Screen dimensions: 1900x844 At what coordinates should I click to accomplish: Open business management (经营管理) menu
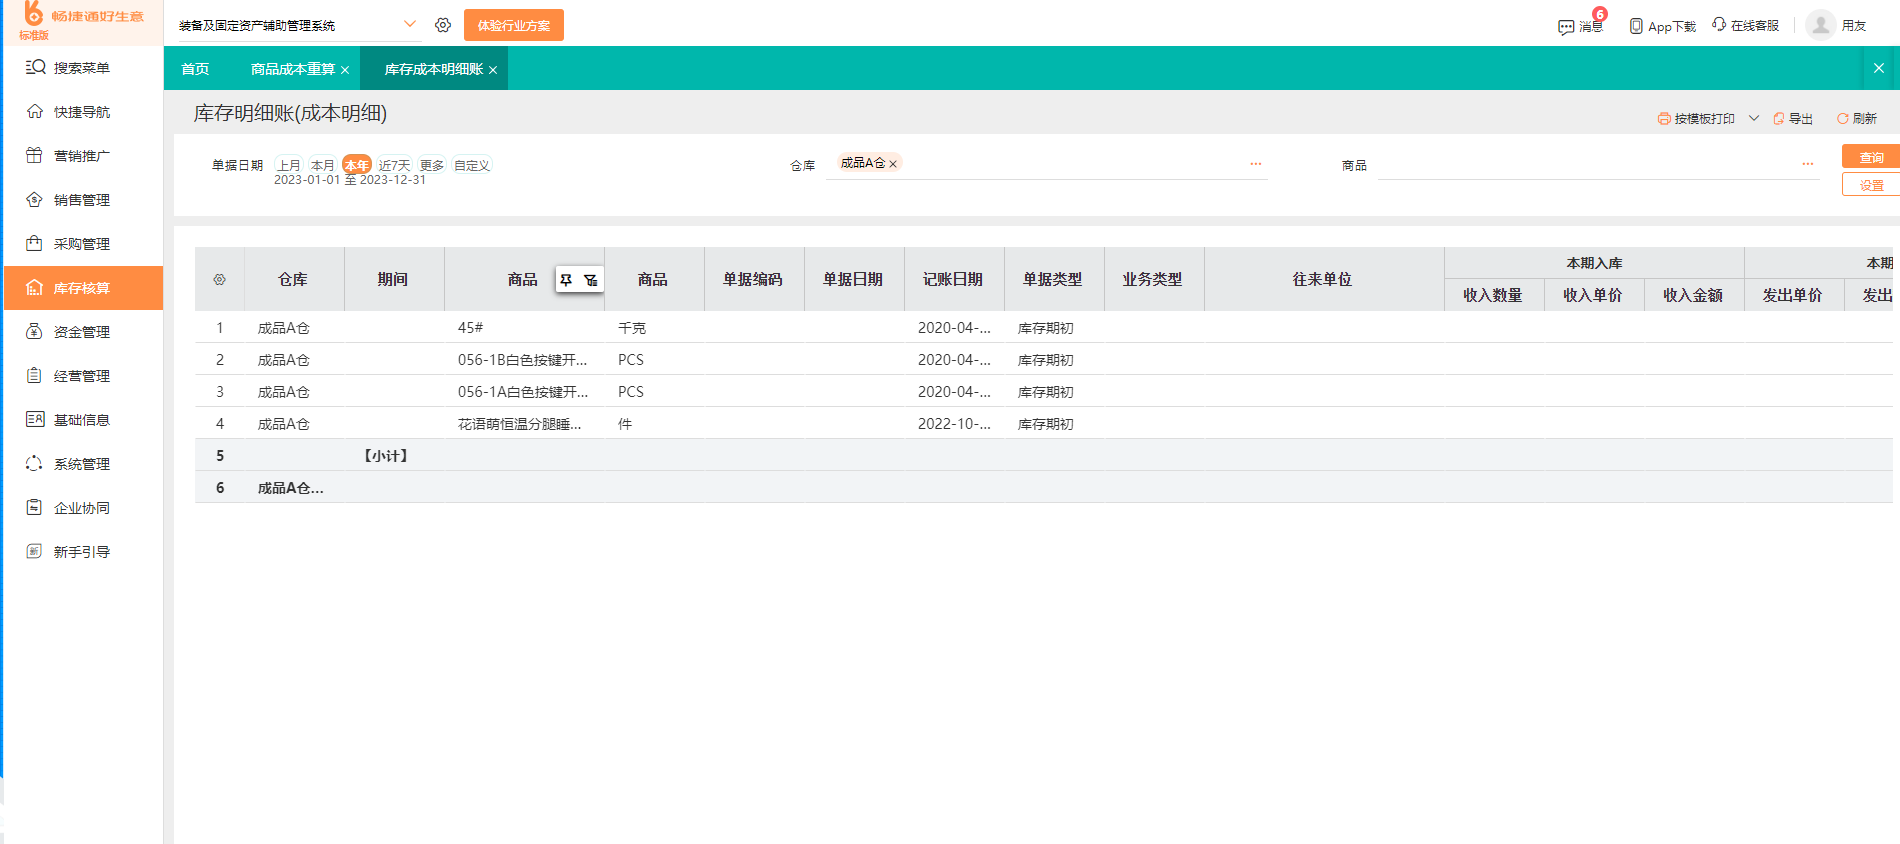[x=81, y=376]
